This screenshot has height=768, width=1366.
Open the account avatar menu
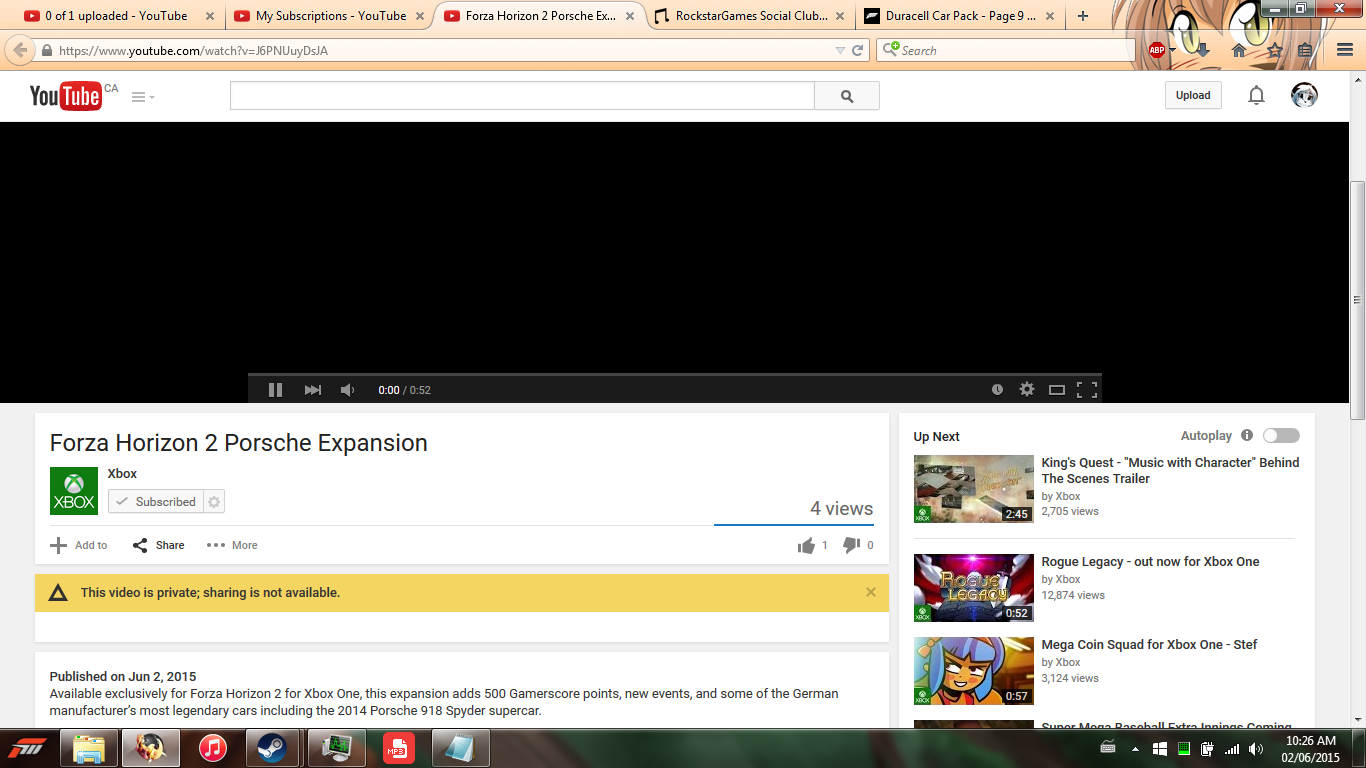coord(1304,95)
